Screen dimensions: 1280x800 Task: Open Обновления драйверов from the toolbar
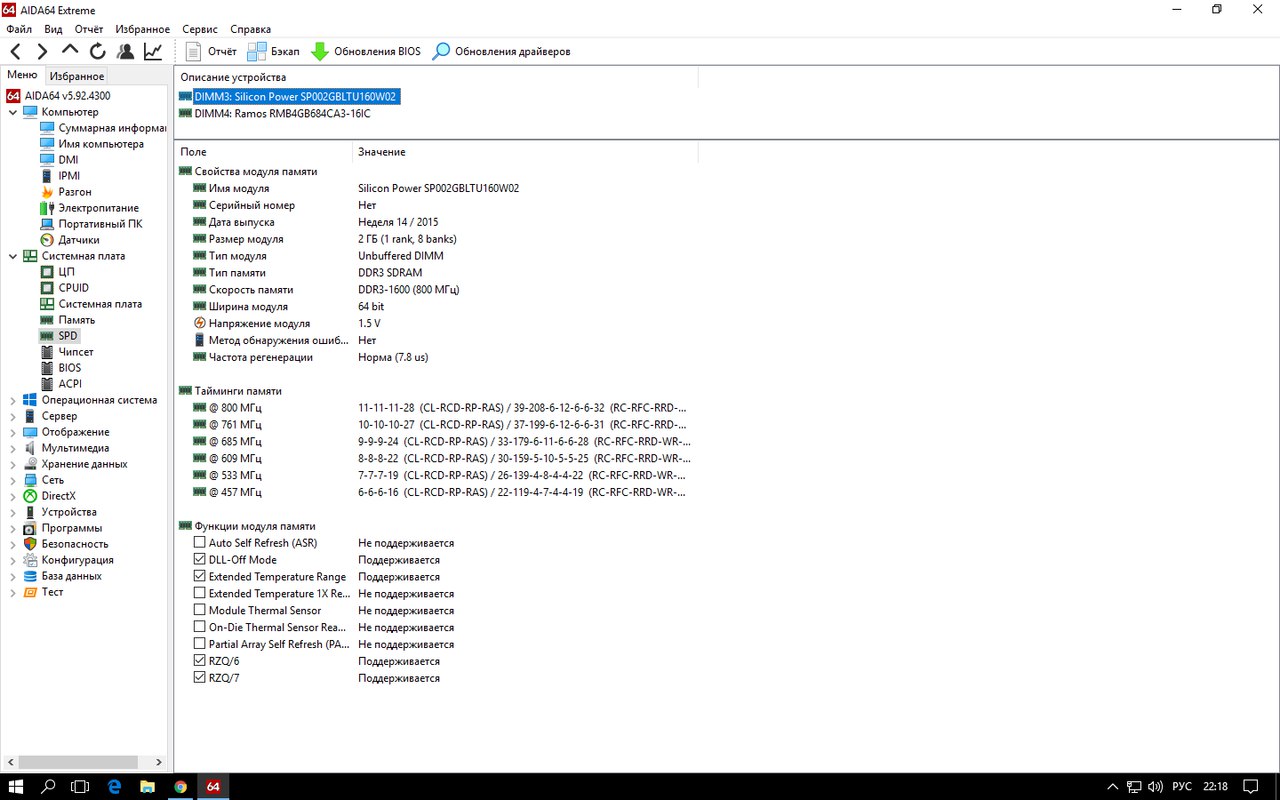(501, 51)
